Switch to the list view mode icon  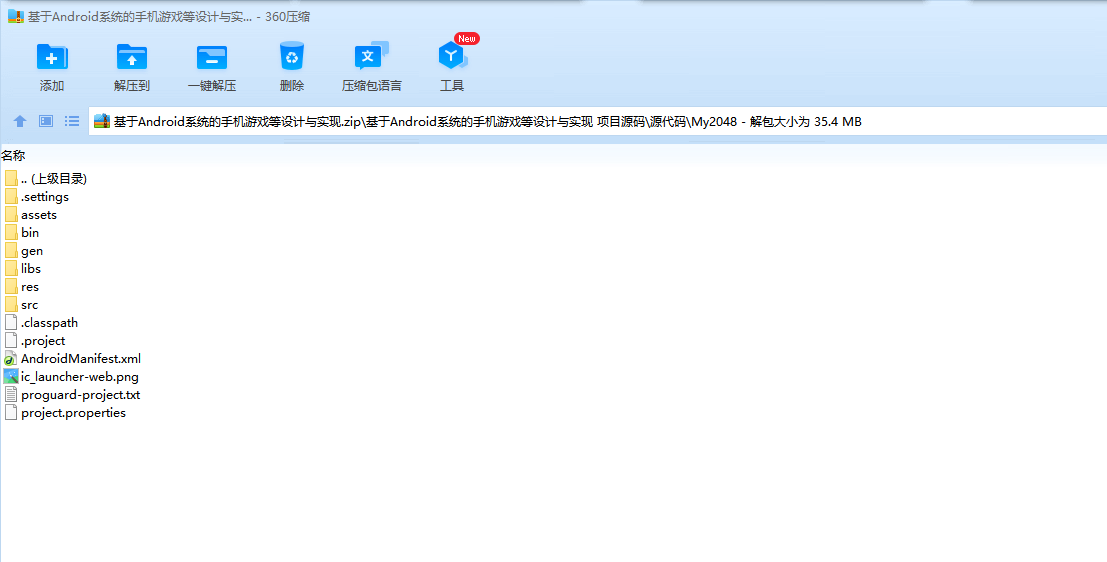72,121
